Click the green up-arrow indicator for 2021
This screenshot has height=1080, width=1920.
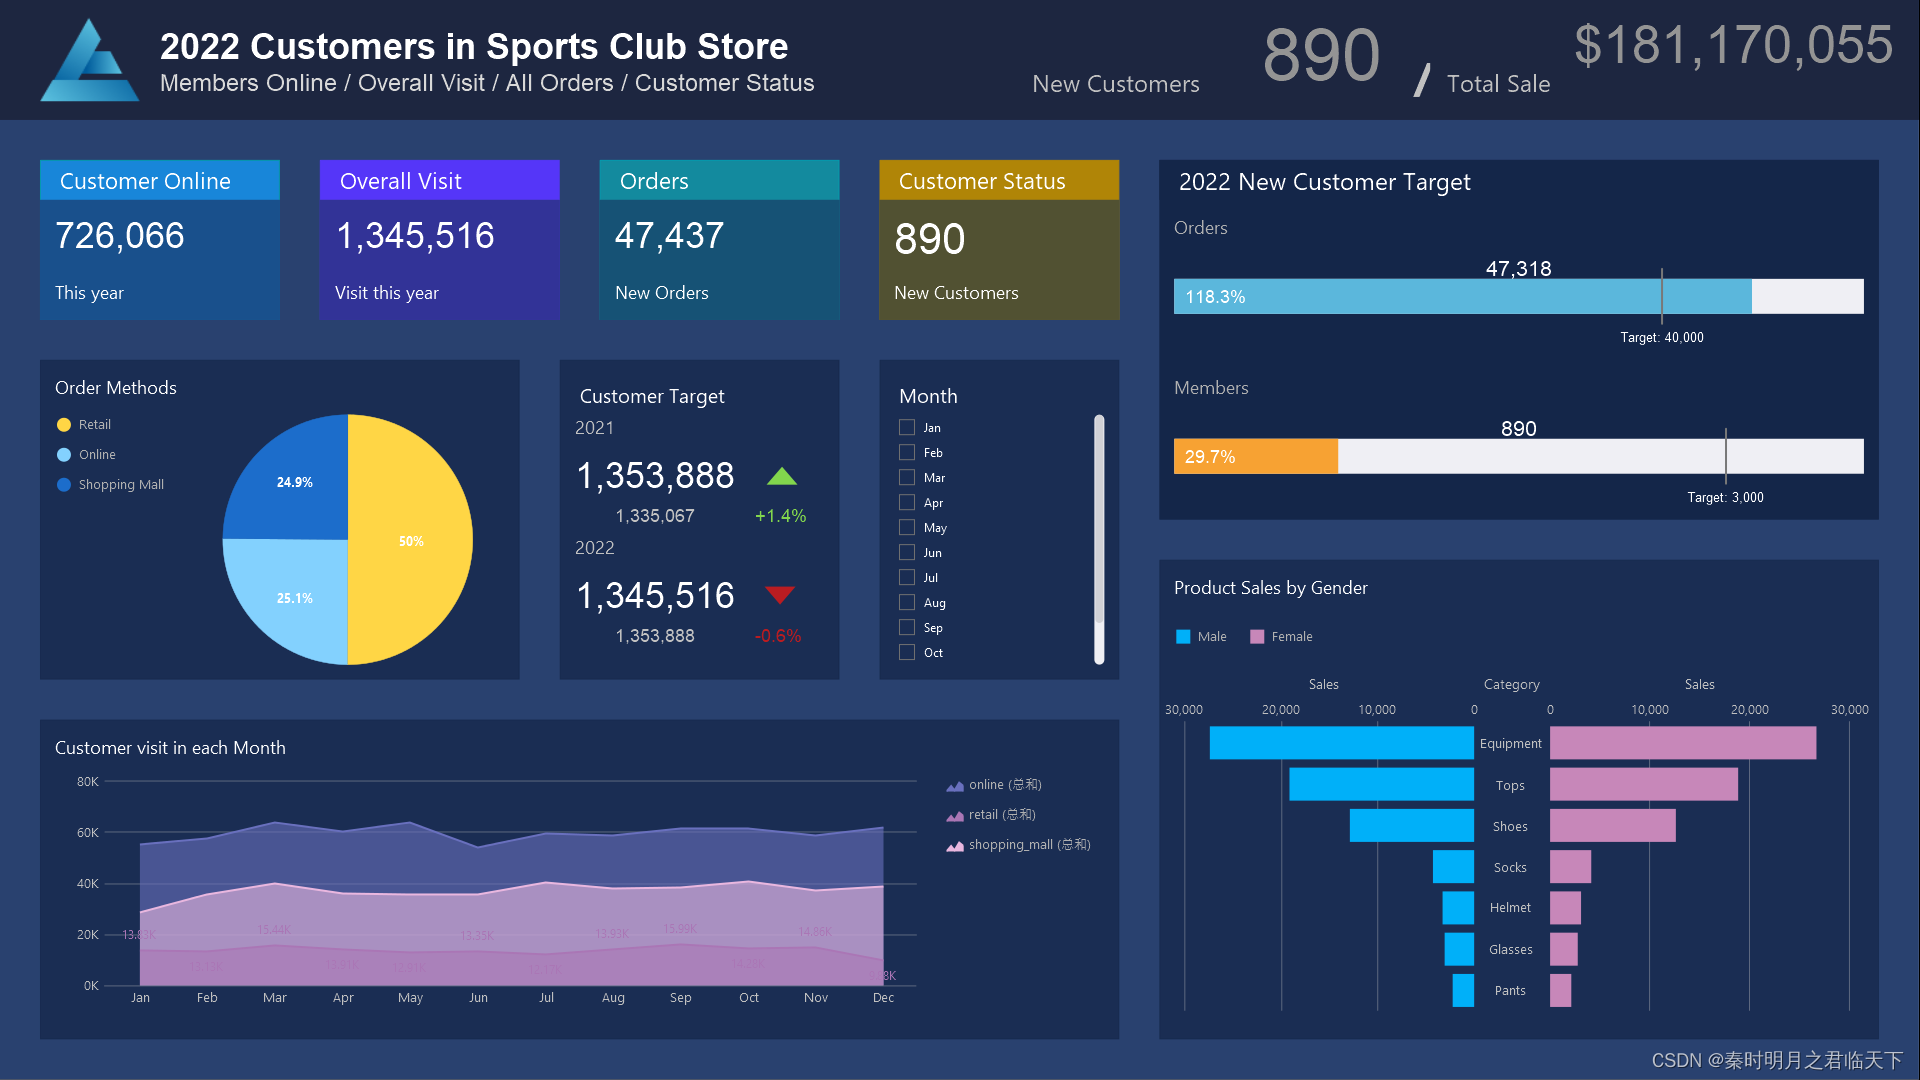point(781,476)
